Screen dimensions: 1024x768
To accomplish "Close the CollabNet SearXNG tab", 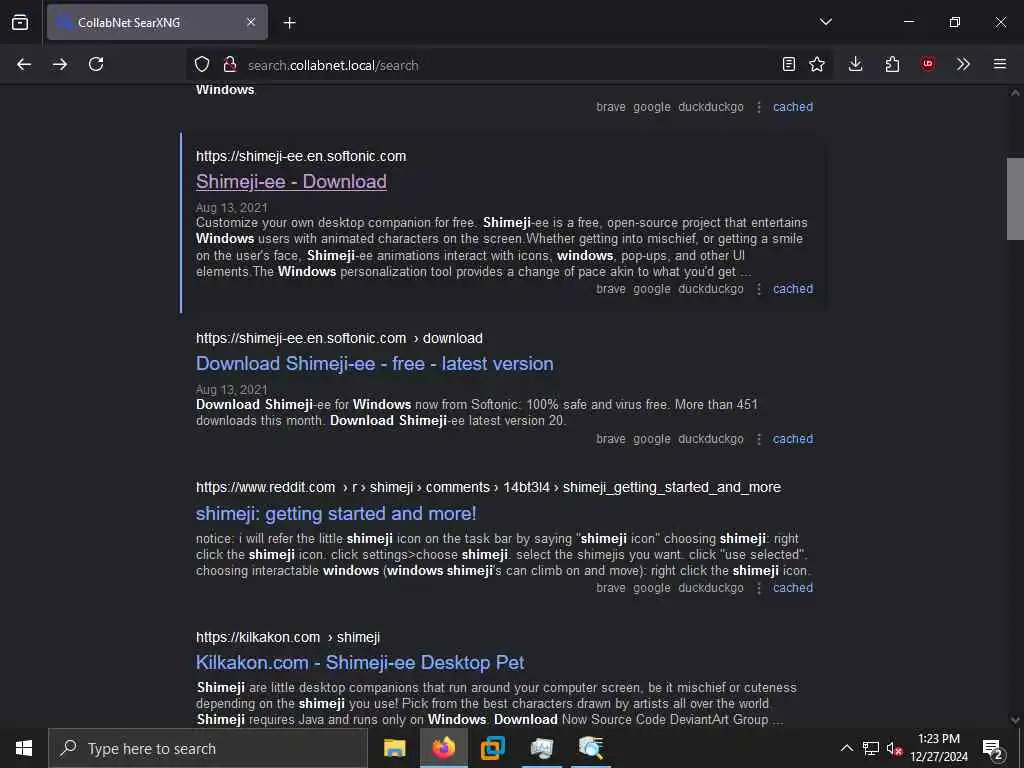I will (x=251, y=22).
